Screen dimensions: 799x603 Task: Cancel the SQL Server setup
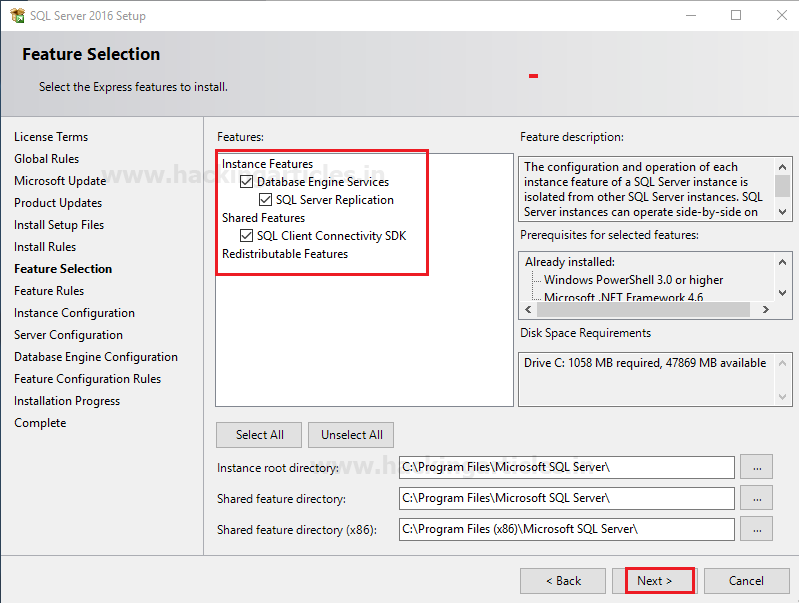(747, 581)
